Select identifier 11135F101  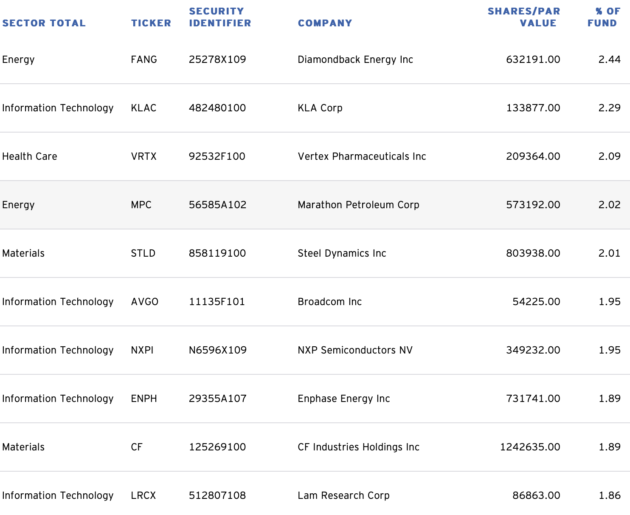pos(217,302)
